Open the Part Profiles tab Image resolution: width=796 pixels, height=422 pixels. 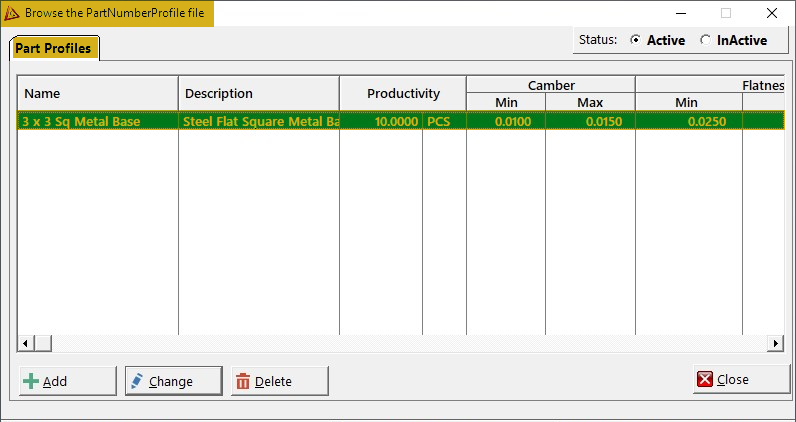pyautogui.click(x=54, y=49)
